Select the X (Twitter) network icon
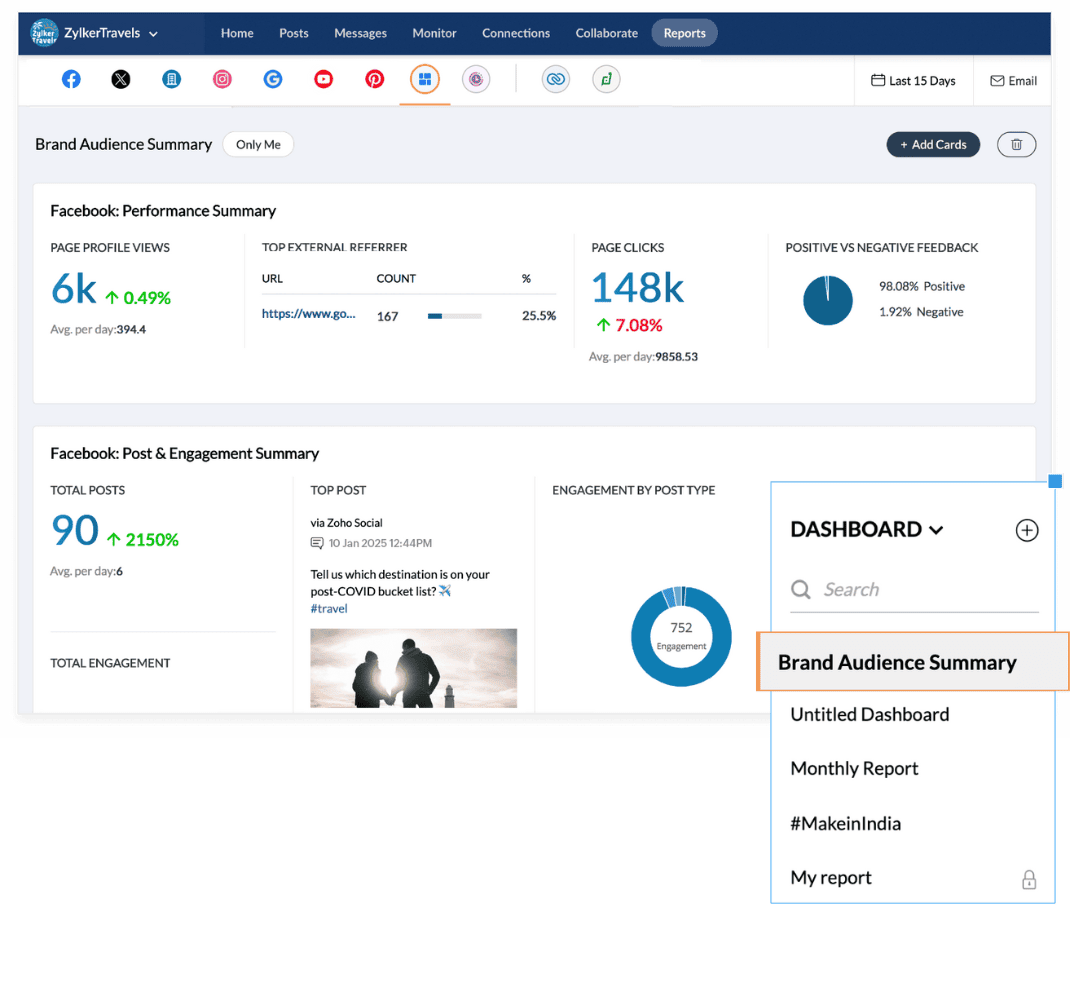Screen dimensions: 1070x990 click(x=121, y=80)
